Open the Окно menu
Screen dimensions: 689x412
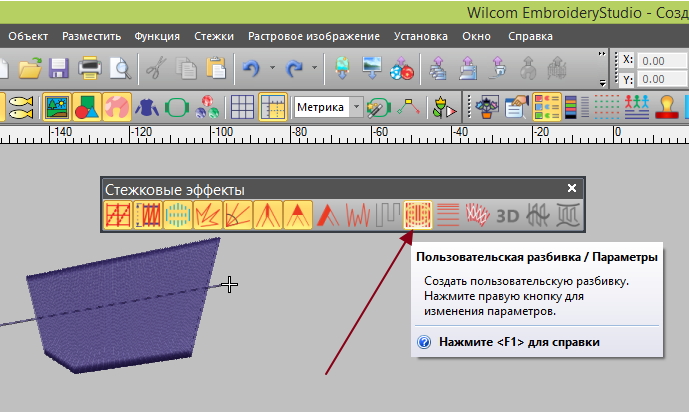tap(476, 36)
